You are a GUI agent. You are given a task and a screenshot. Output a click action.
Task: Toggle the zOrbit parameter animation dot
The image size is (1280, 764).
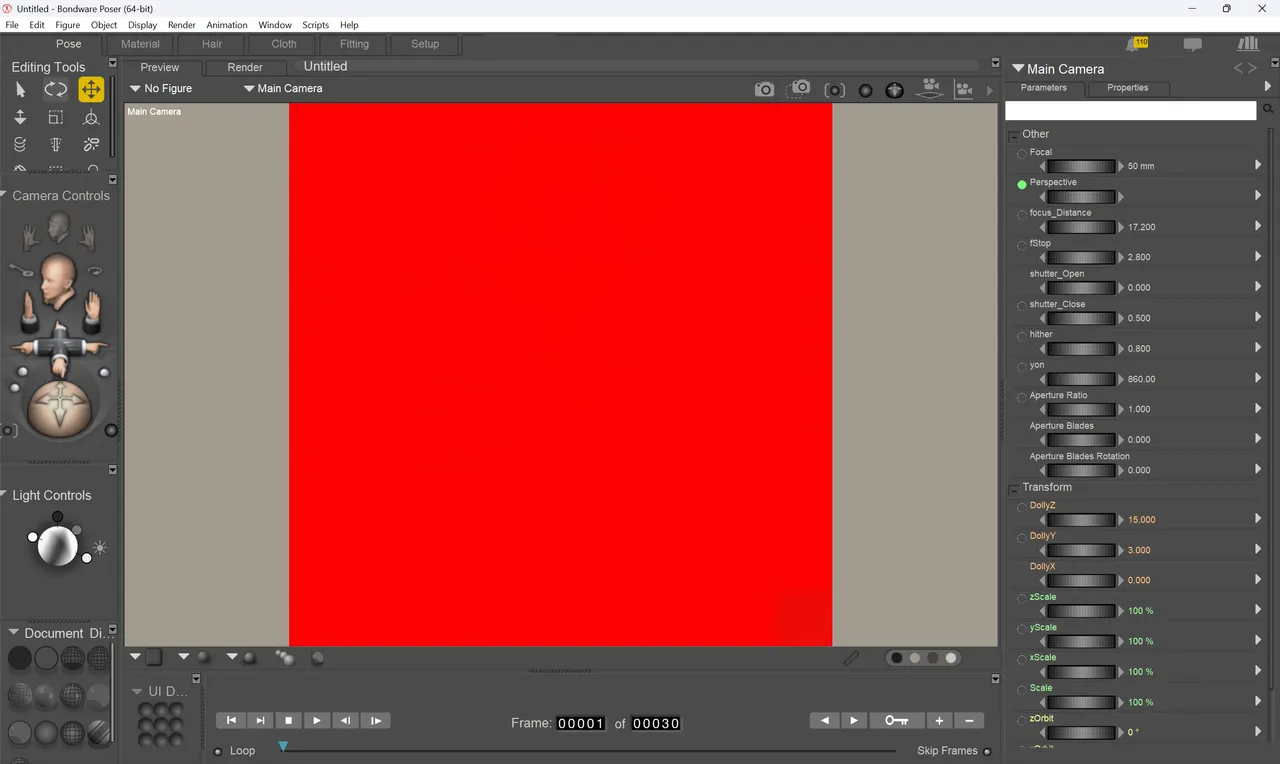(x=1022, y=720)
